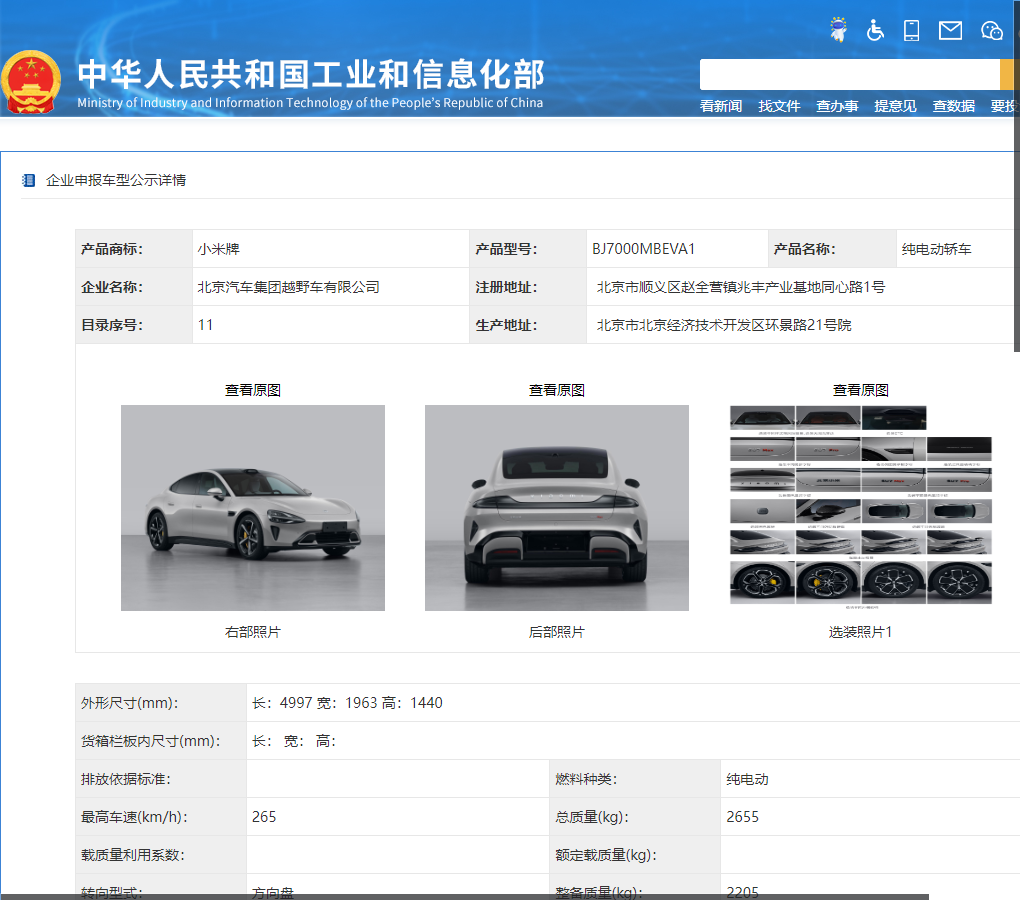Click the 货箱栏板内尺寸(mm): label
The image size is (1020, 900).
tap(150, 741)
